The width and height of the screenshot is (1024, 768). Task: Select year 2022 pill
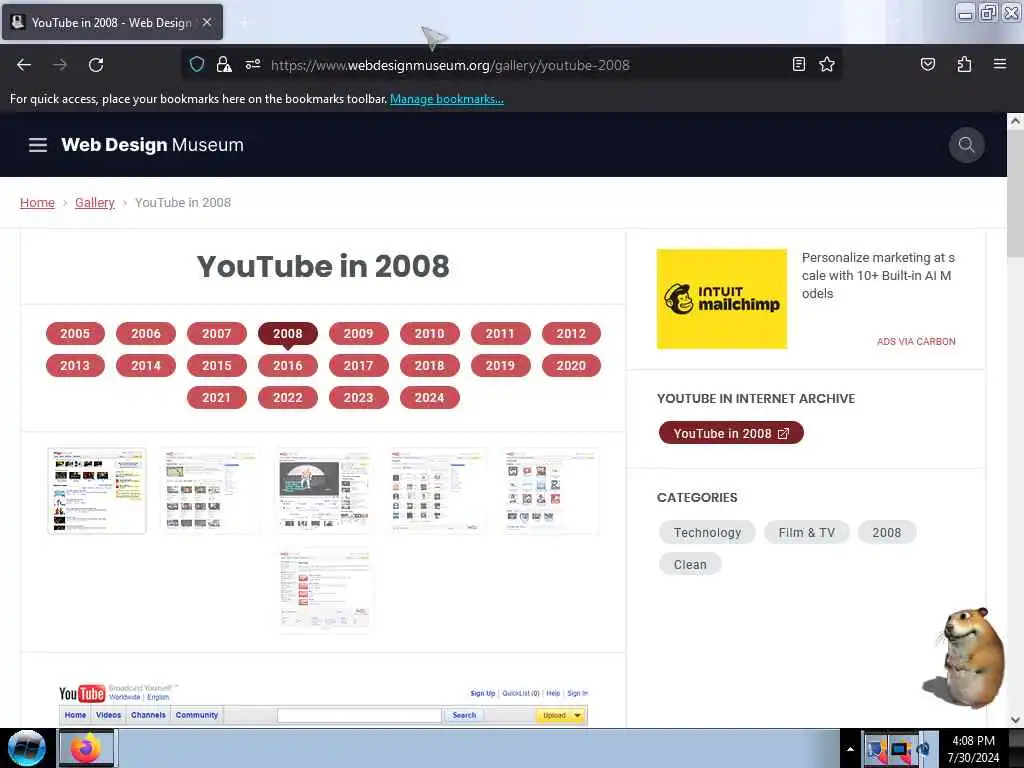pyautogui.click(x=288, y=398)
